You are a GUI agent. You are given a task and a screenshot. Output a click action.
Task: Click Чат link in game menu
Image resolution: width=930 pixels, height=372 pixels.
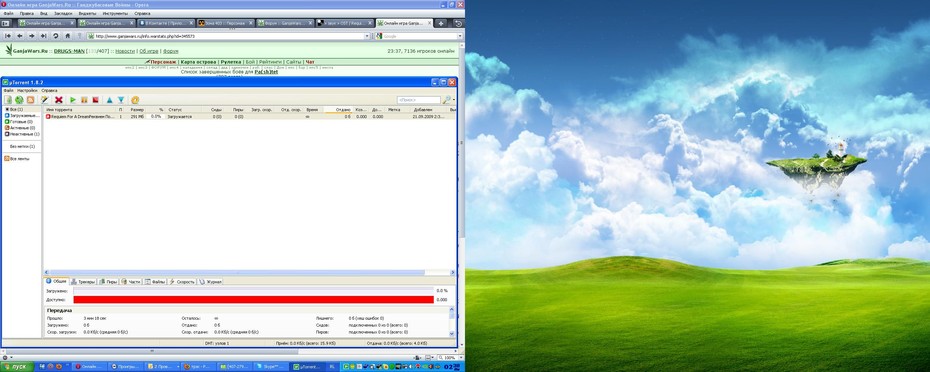point(310,62)
